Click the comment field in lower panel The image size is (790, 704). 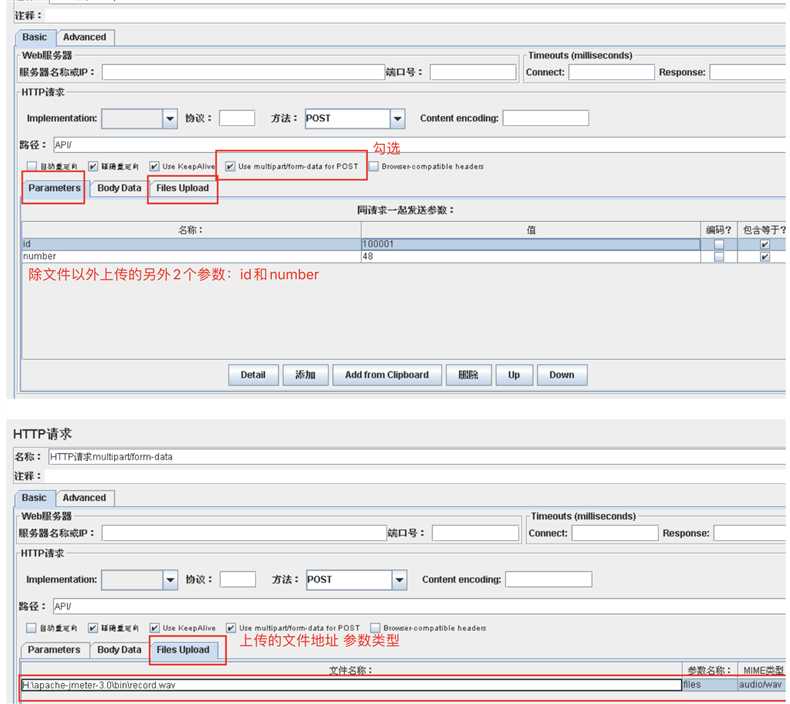(416, 476)
